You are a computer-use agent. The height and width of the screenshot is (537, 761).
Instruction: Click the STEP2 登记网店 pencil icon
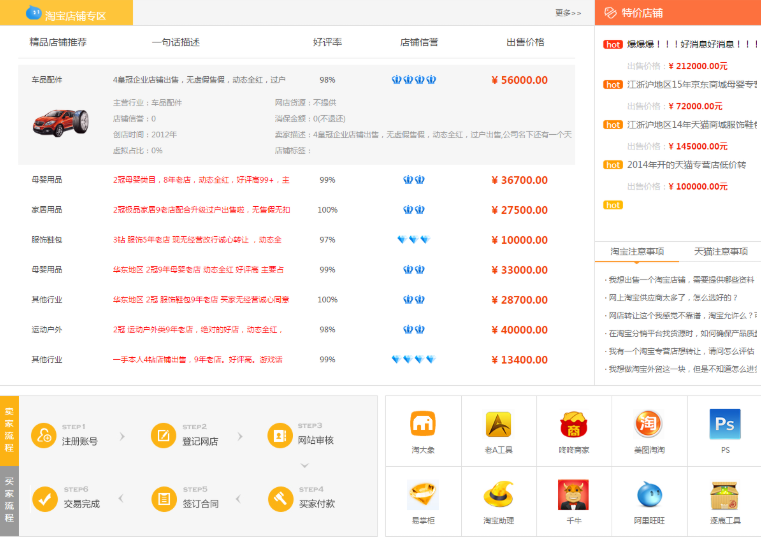164,435
